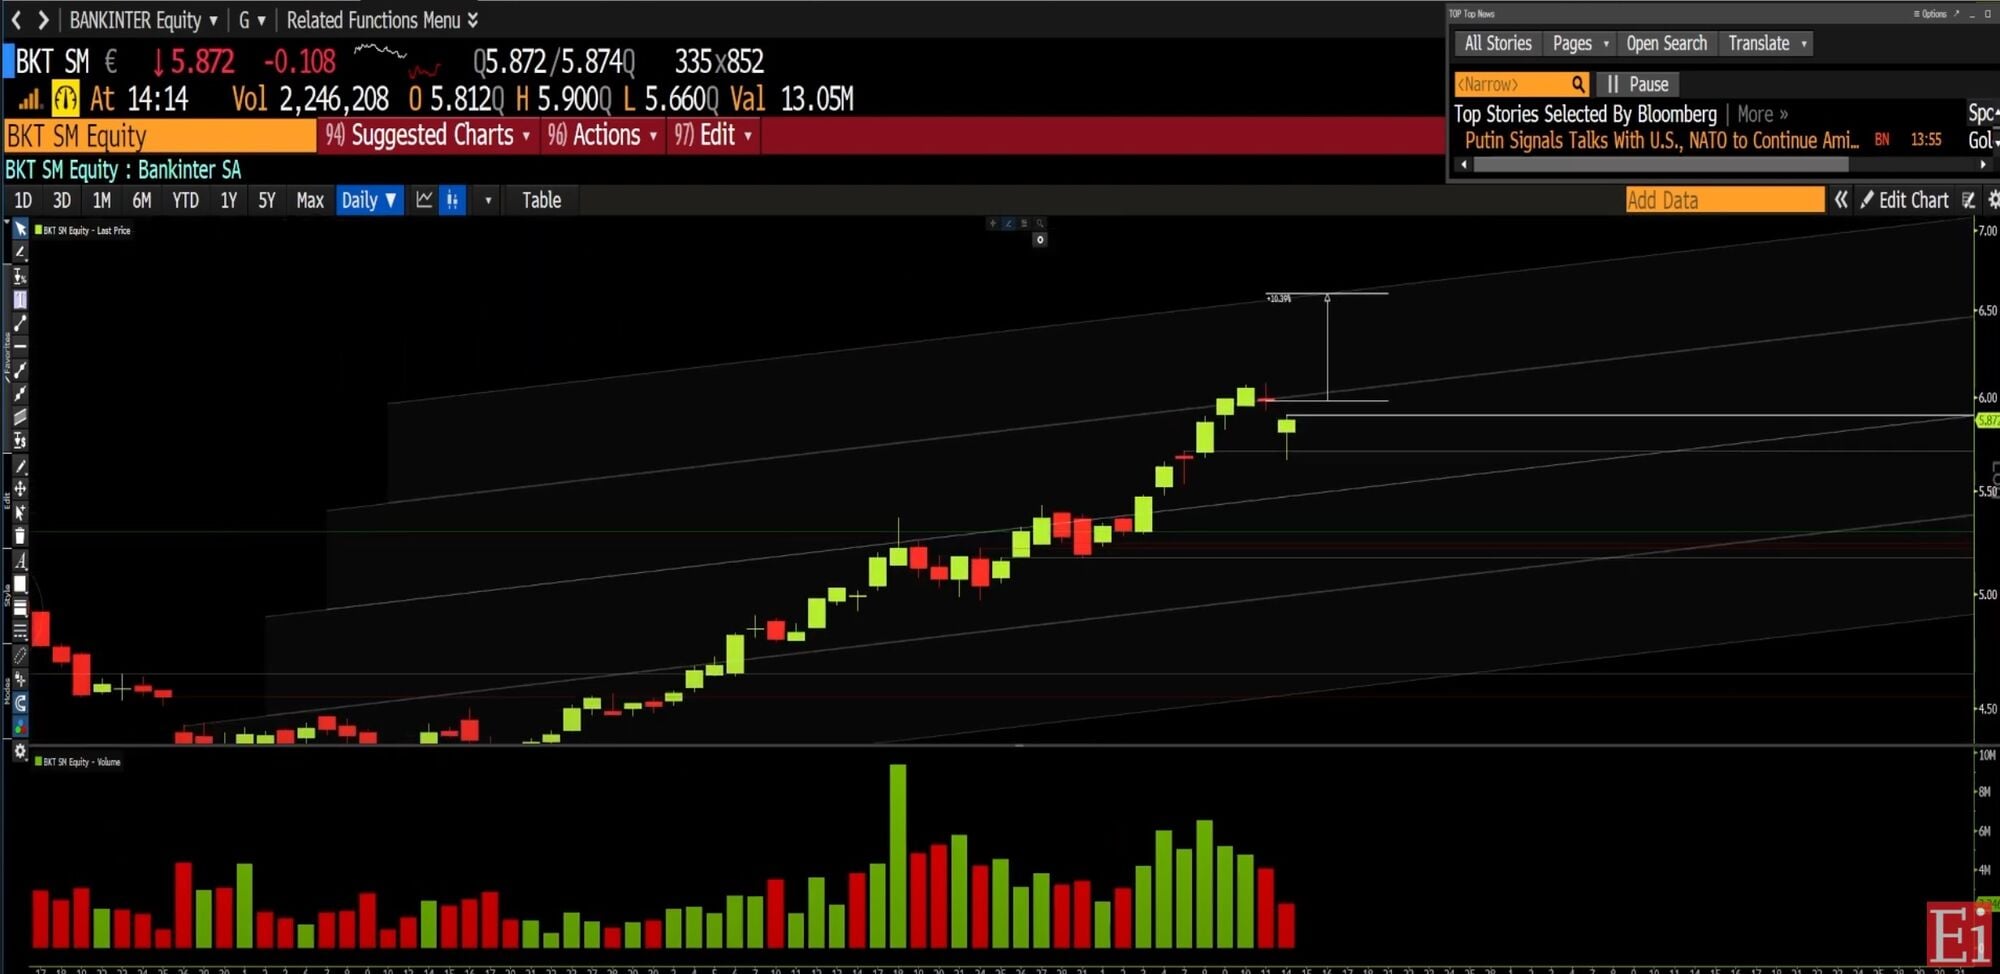Click the chart notes checklist icon
2000x974 pixels.
tap(1969, 200)
